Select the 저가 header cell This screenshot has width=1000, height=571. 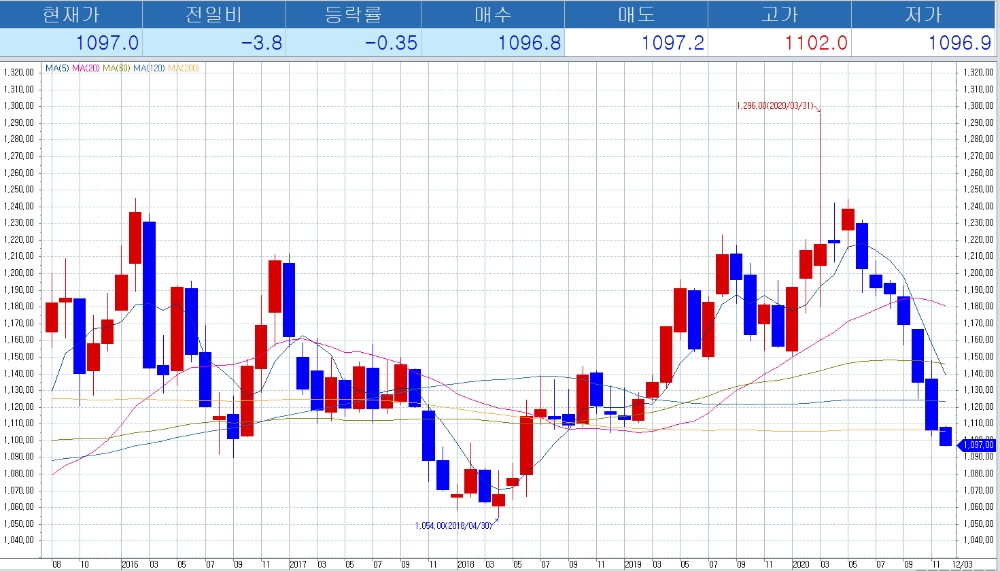(x=922, y=15)
